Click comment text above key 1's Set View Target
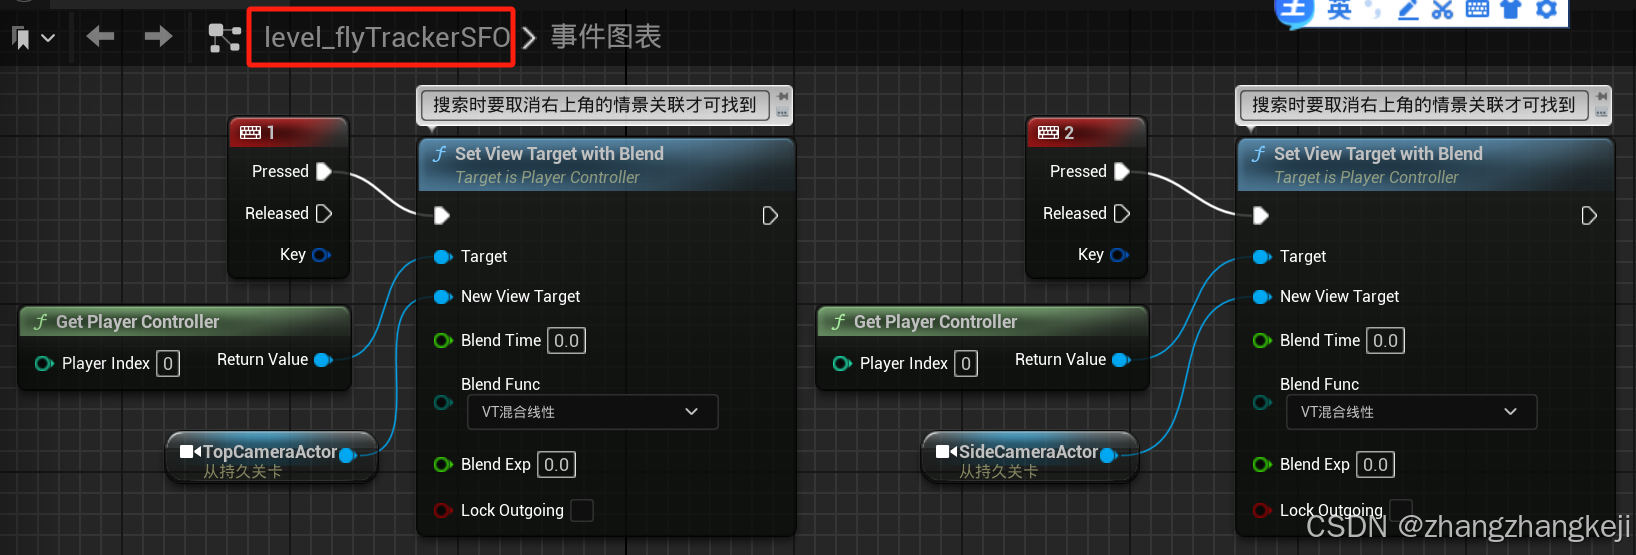1636x555 pixels. point(595,105)
